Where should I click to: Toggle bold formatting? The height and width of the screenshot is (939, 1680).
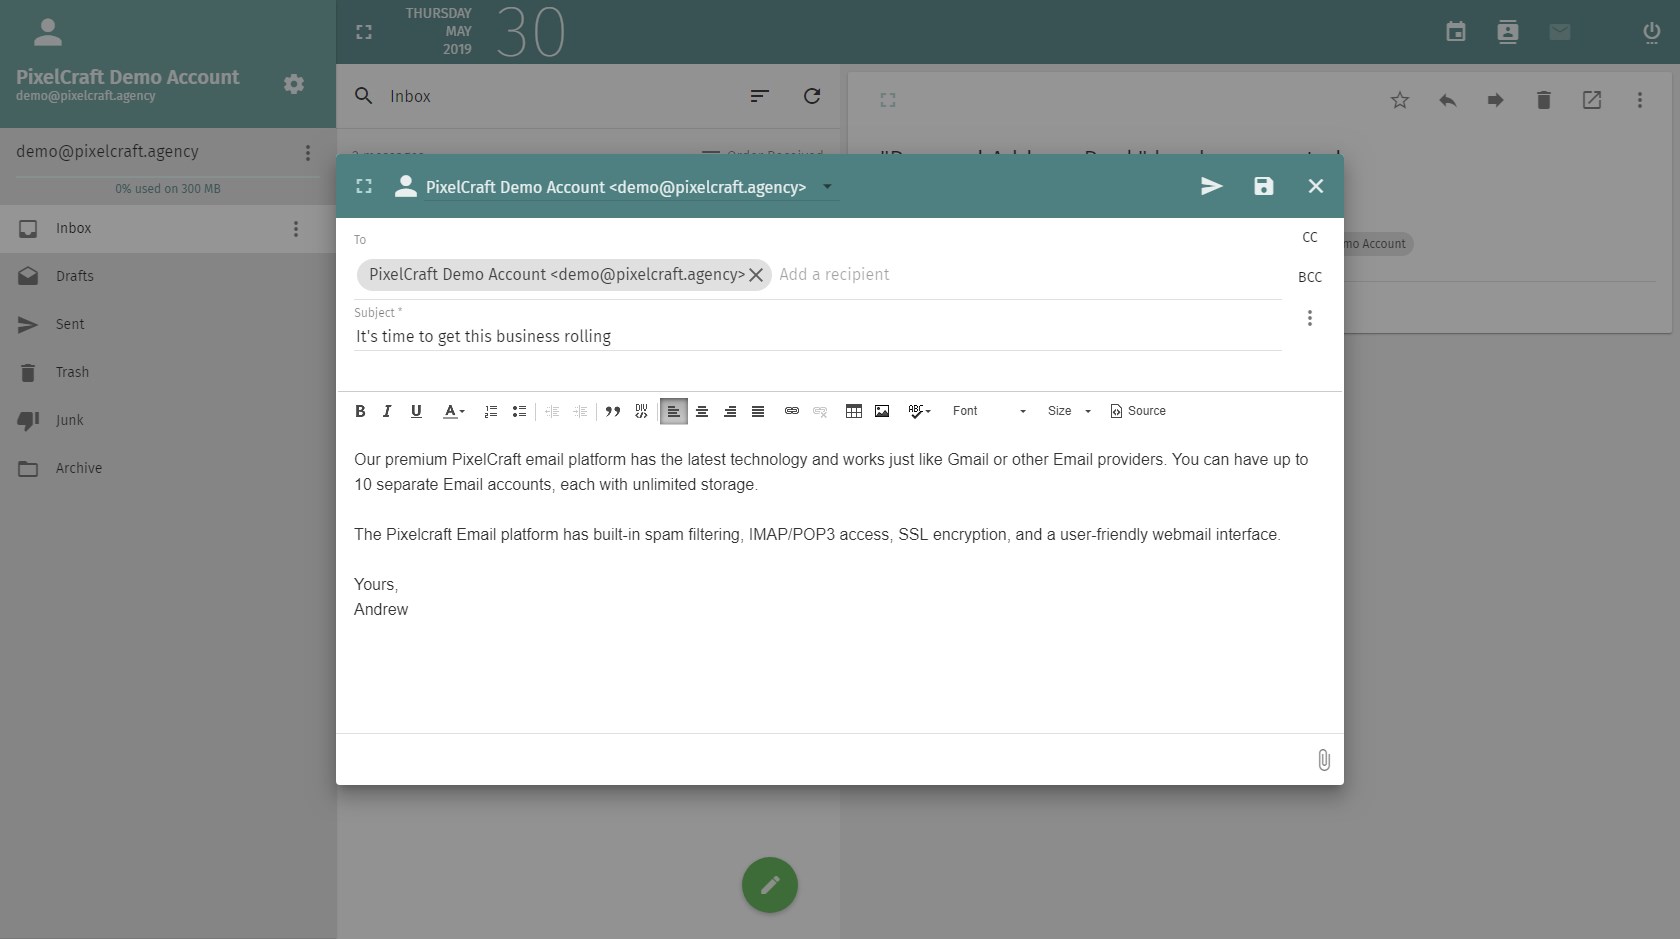(x=360, y=411)
